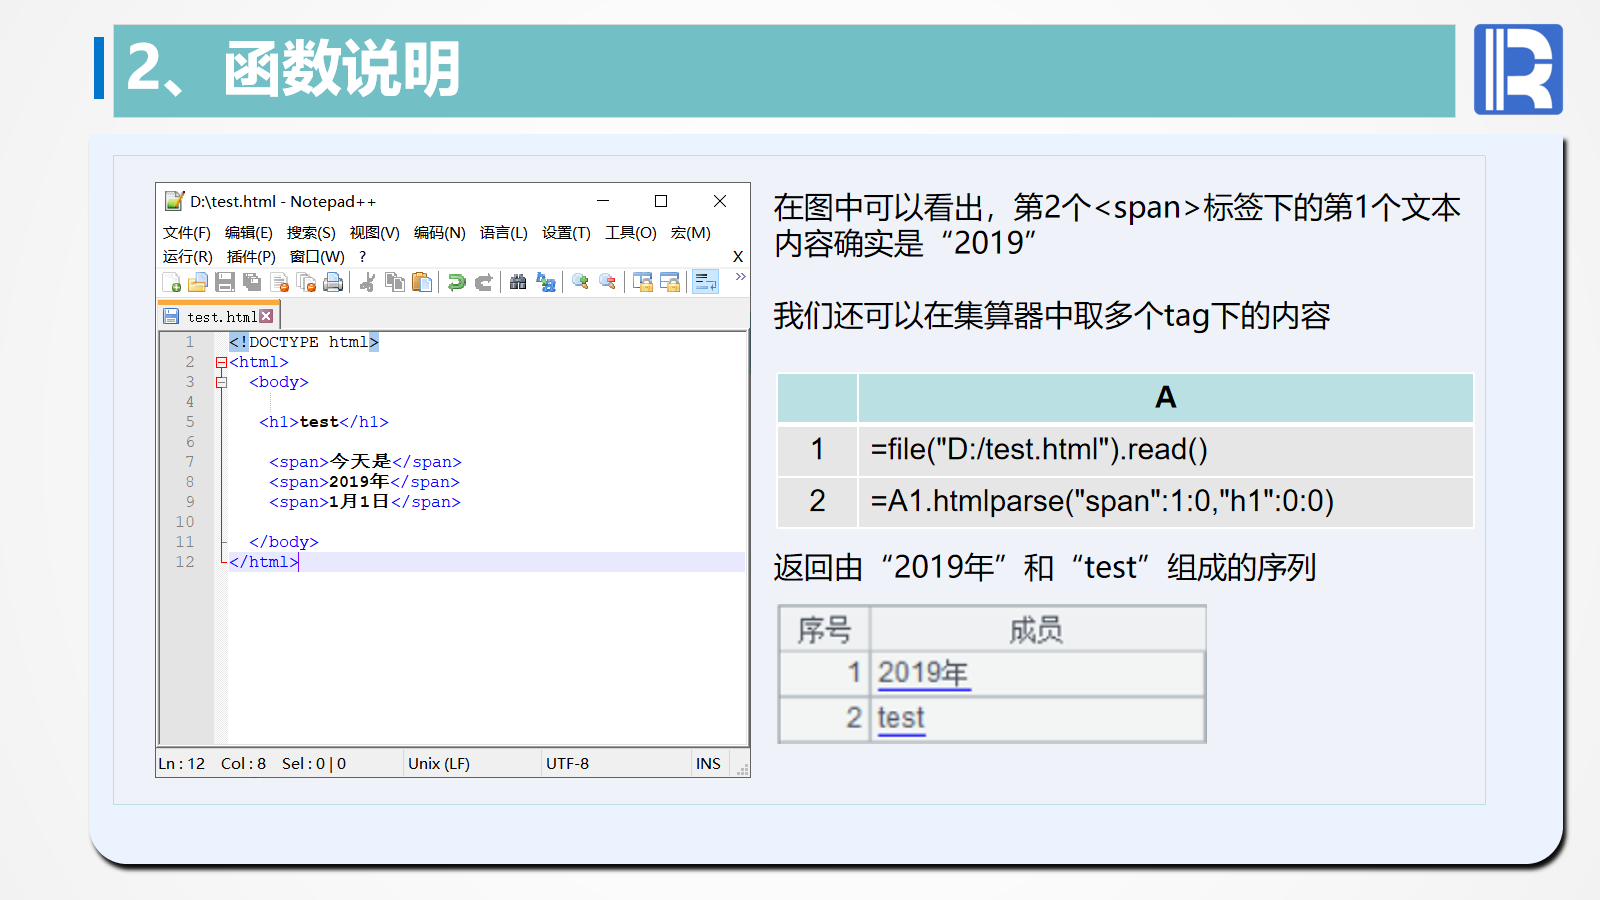Click the Cut scissors icon
The height and width of the screenshot is (900, 1600).
(x=367, y=283)
